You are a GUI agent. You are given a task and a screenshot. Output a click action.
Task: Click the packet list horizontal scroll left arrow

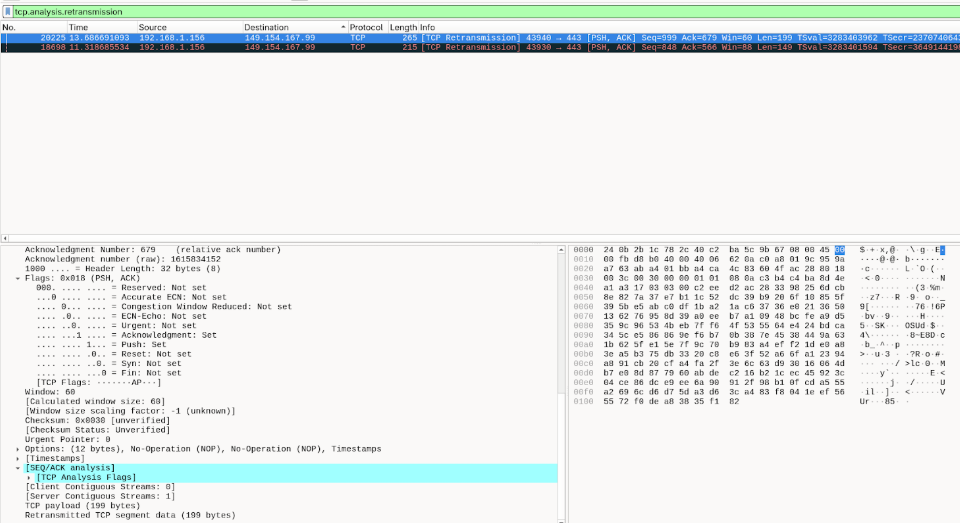[x=5, y=238]
